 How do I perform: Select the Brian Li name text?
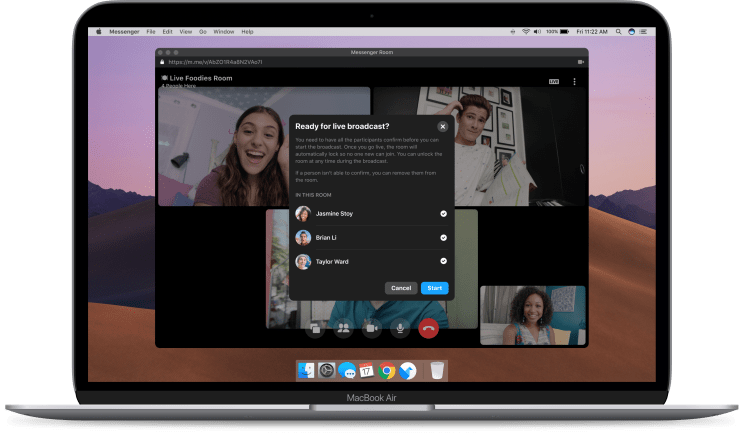click(x=326, y=238)
